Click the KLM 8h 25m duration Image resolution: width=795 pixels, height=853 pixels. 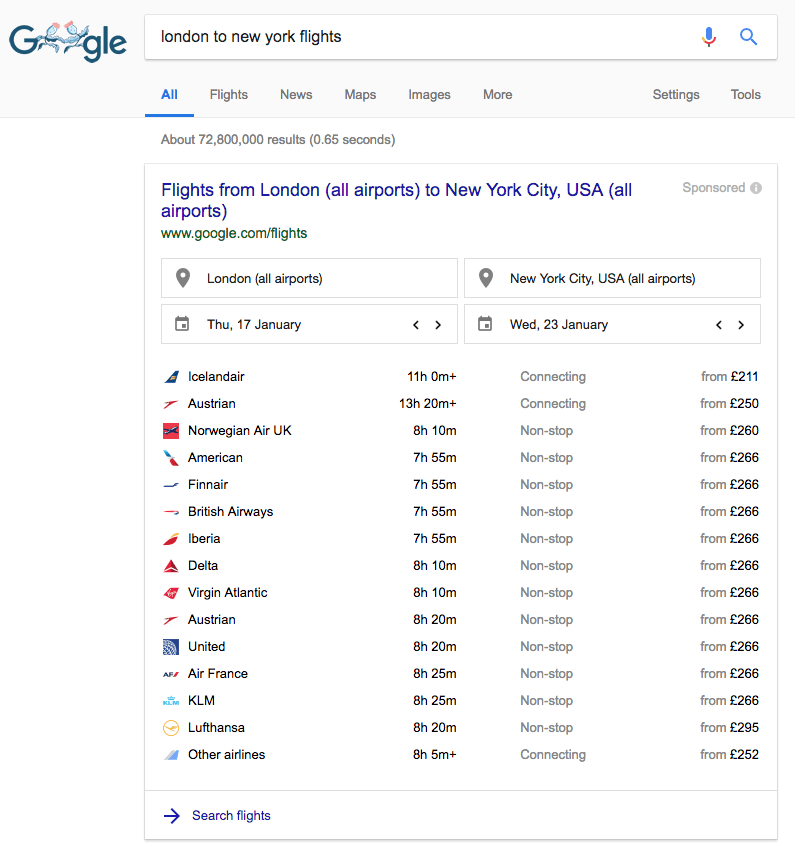(x=435, y=701)
